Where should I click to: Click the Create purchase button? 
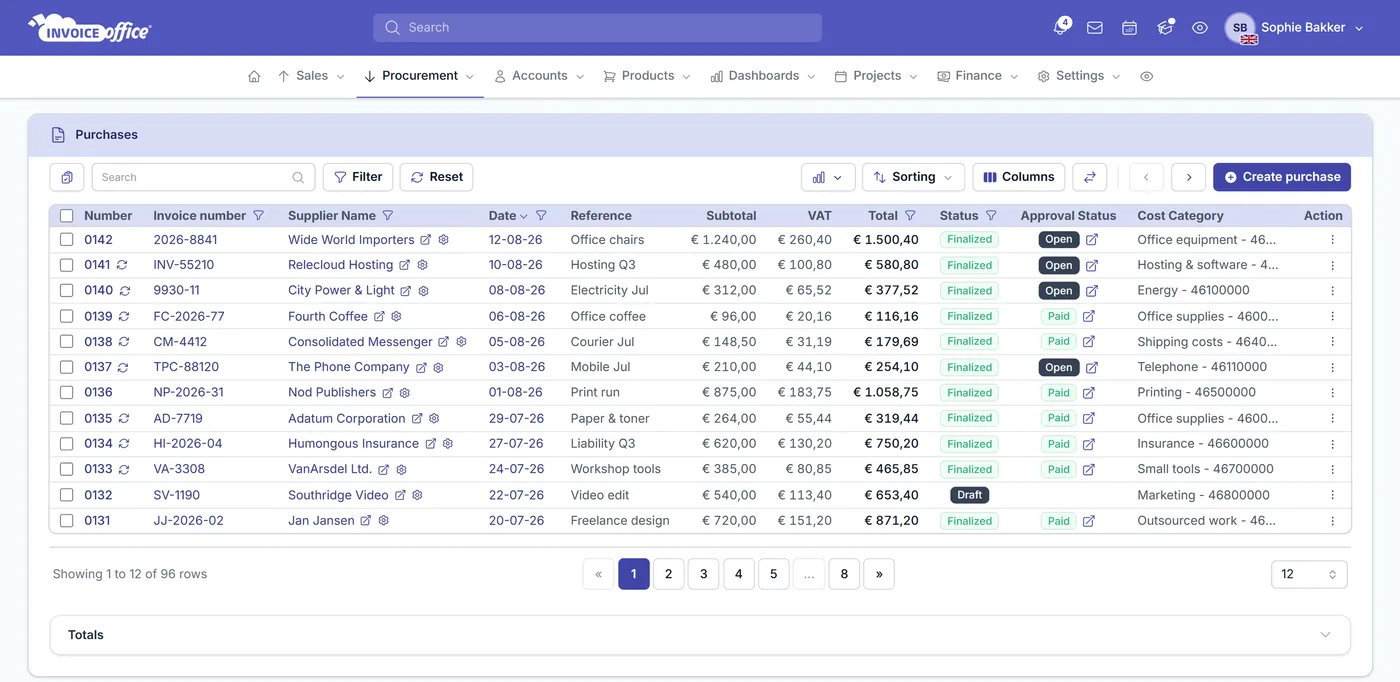[x=1282, y=177]
